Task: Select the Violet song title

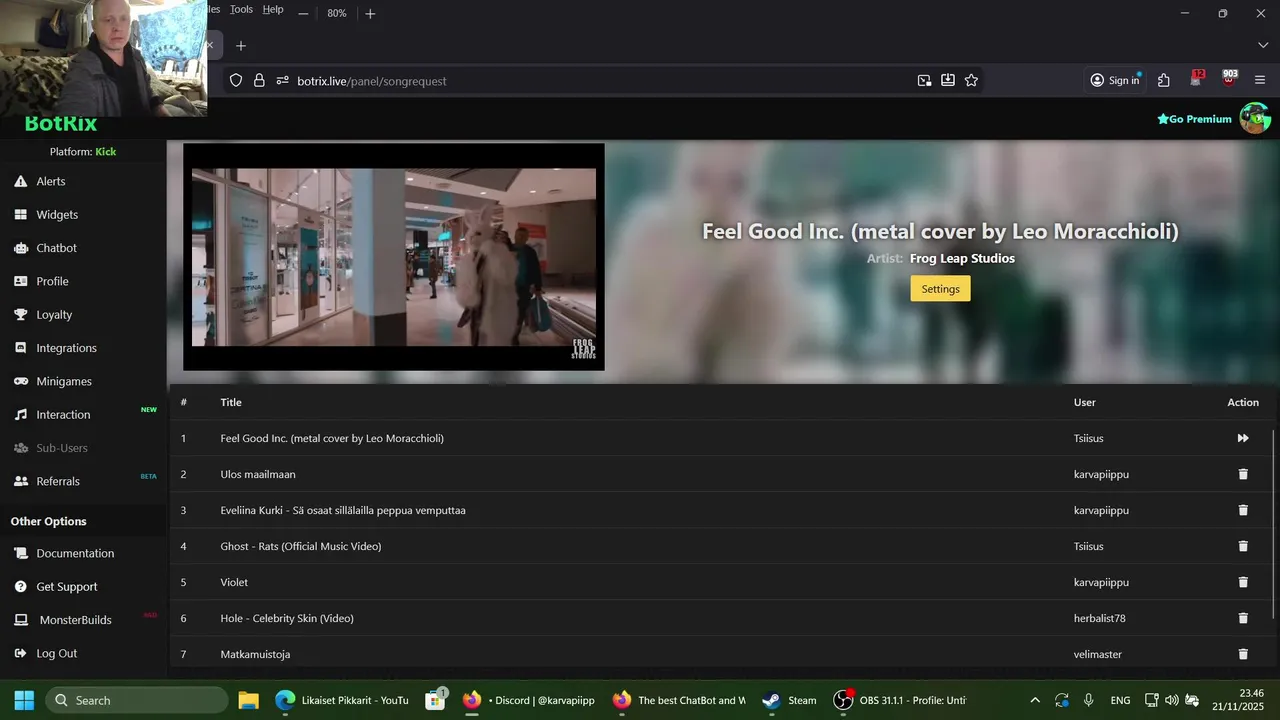Action: tap(234, 582)
